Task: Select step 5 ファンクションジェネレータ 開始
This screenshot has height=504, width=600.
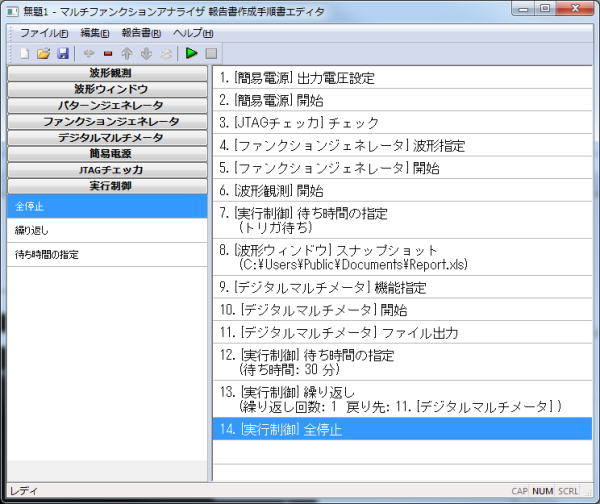Action: (402, 168)
